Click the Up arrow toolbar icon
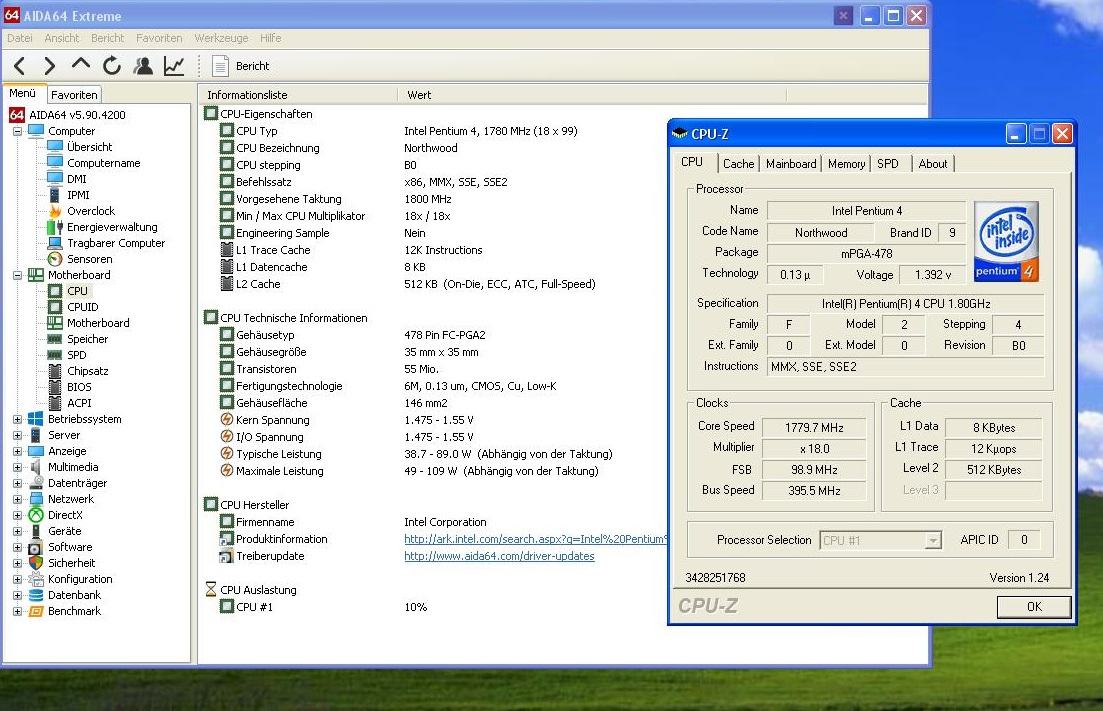Viewport: 1103px width, 711px height. click(x=81, y=65)
